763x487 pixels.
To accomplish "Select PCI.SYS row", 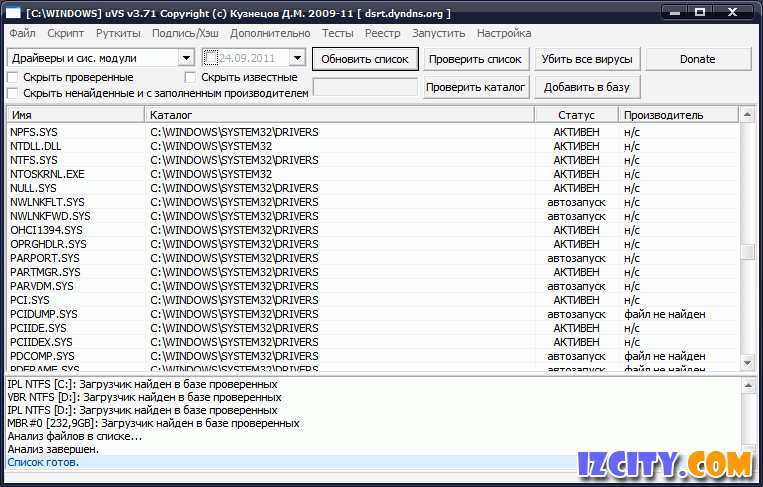I will click(x=374, y=300).
